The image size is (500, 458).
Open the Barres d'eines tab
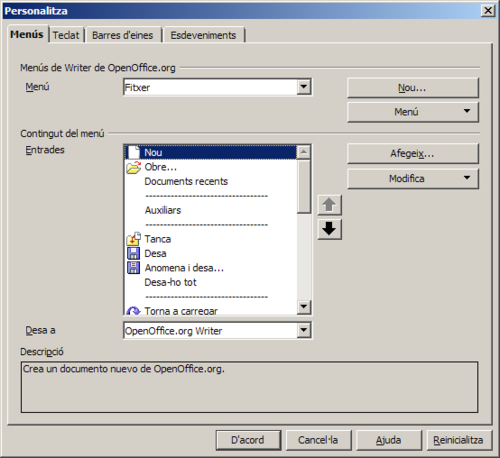tap(123, 35)
